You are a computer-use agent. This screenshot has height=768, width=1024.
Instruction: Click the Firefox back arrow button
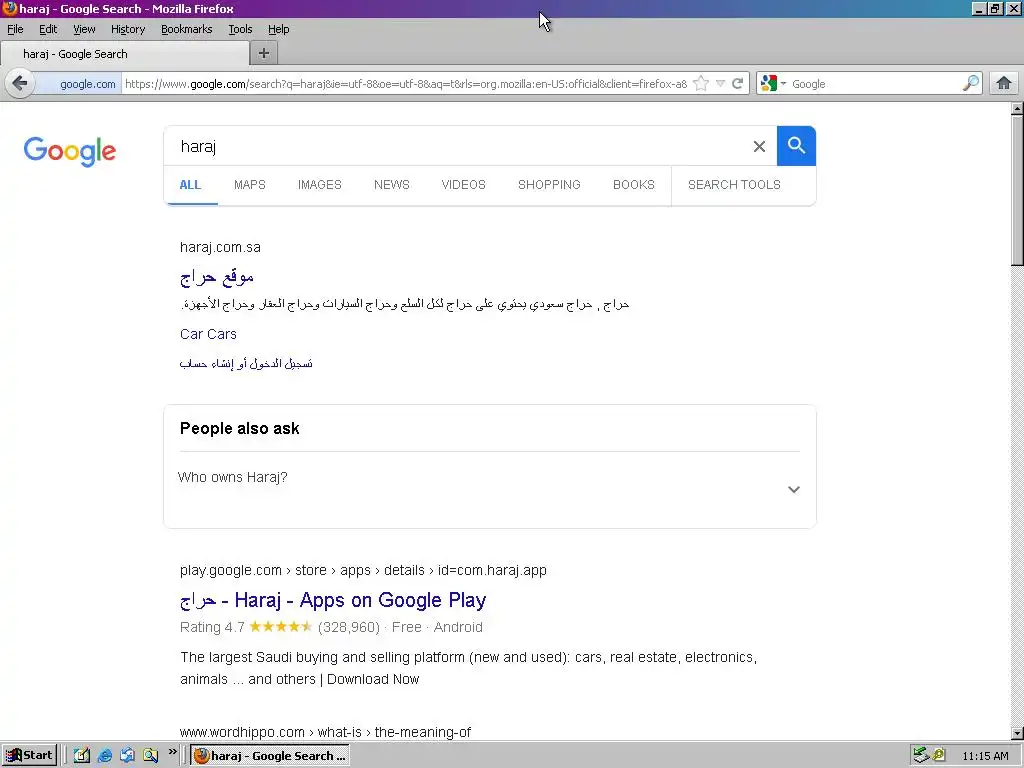(x=20, y=84)
